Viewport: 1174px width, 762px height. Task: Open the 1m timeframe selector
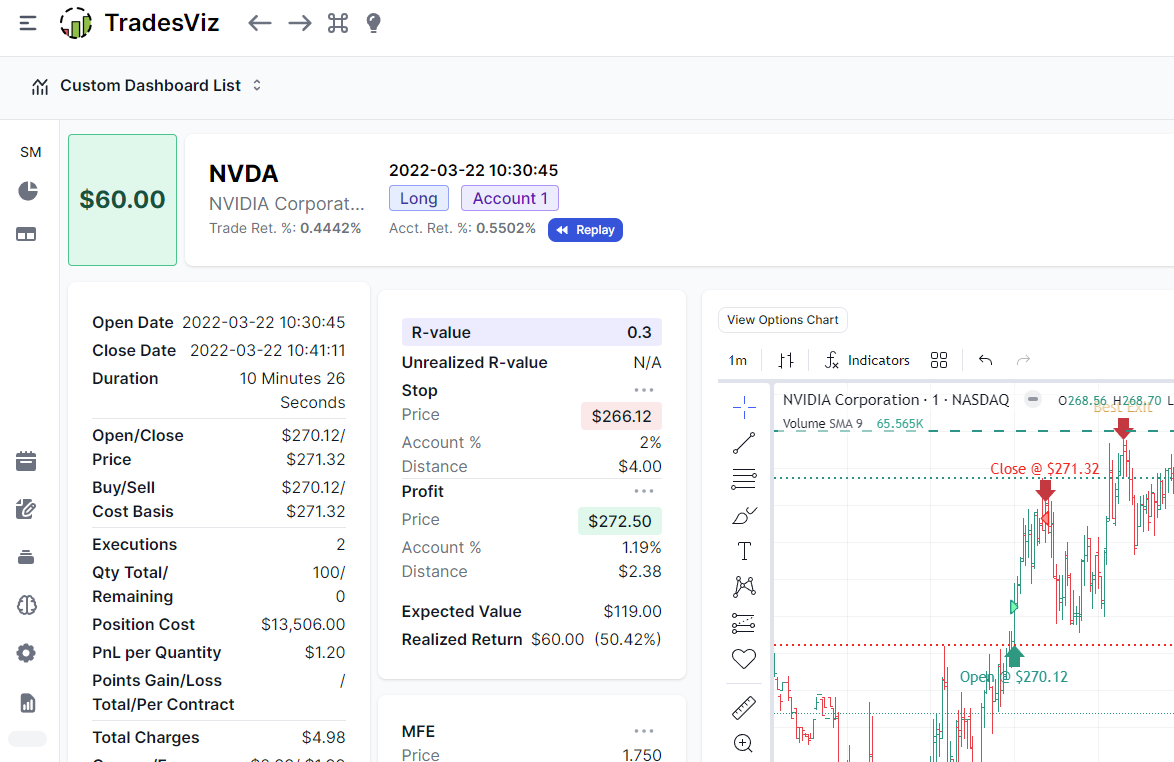coord(737,361)
